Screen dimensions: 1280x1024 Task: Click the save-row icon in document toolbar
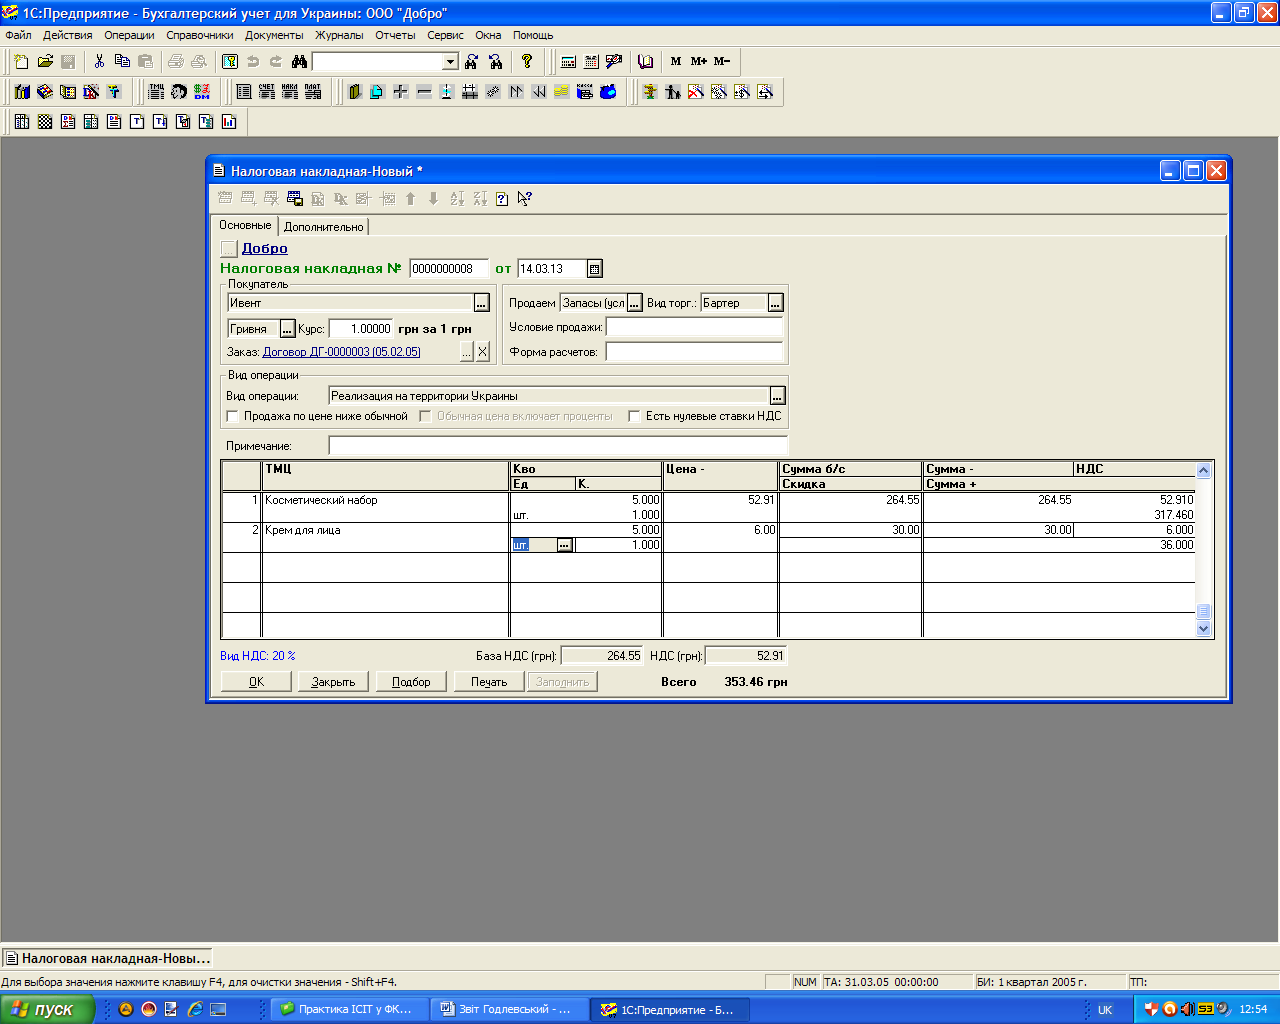point(294,199)
